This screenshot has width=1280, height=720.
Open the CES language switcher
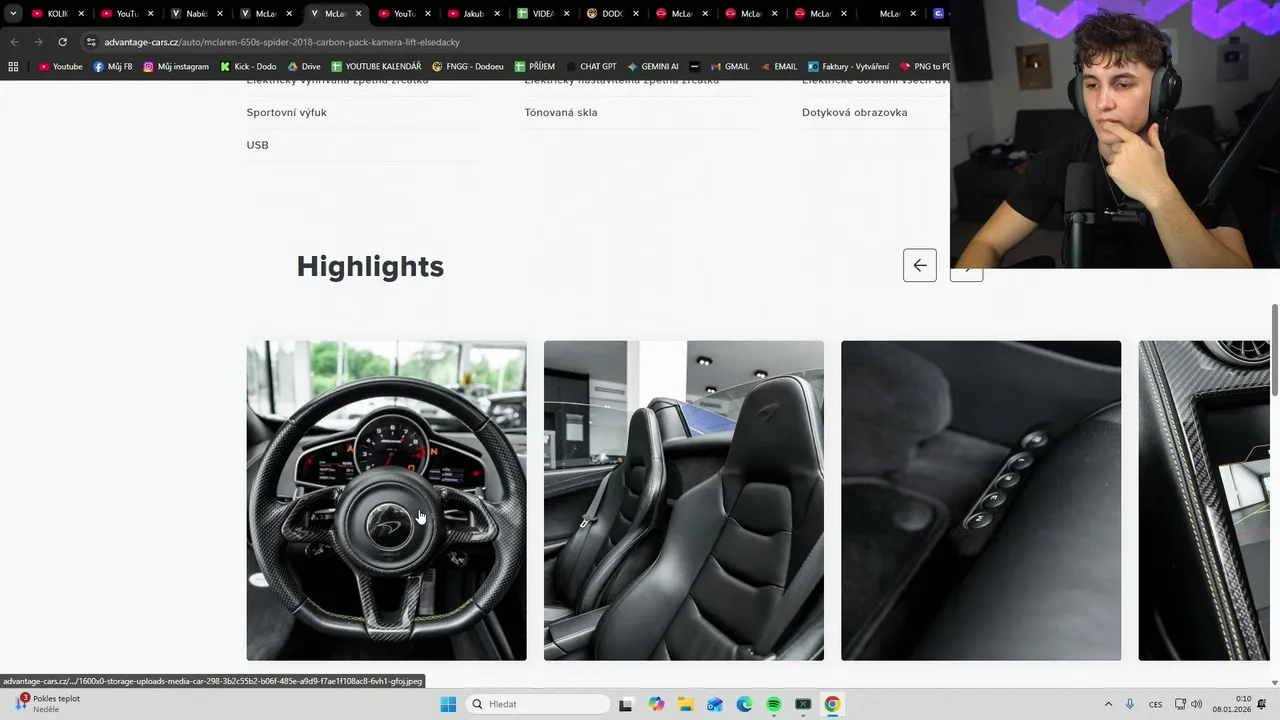tap(1155, 704)
